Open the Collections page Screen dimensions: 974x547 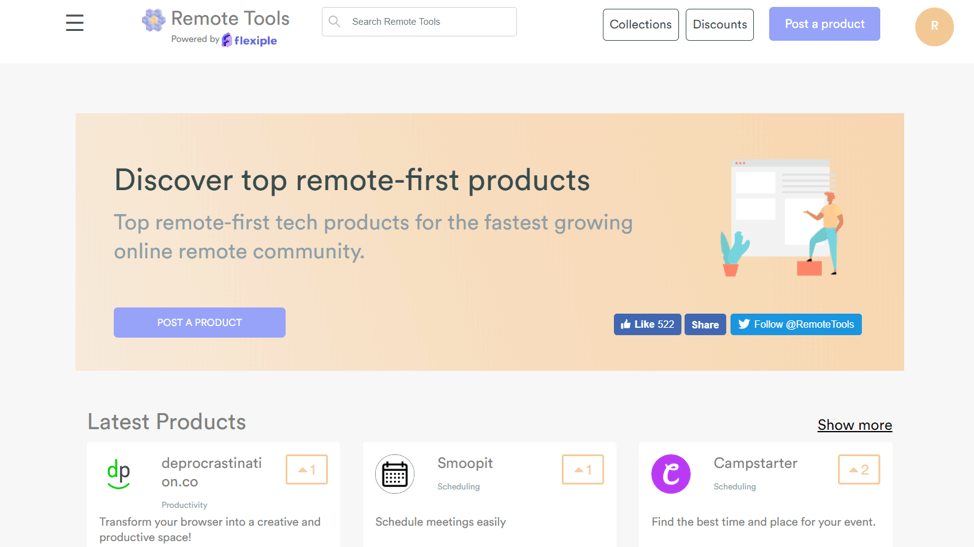(640, 24)
